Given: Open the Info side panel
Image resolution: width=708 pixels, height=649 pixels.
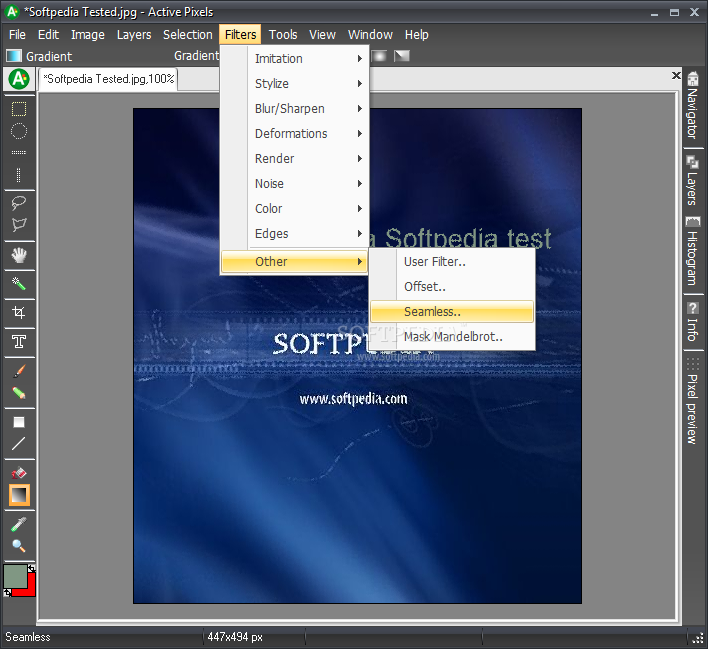Looking at the screenshot, I should (x=693, y=322).
